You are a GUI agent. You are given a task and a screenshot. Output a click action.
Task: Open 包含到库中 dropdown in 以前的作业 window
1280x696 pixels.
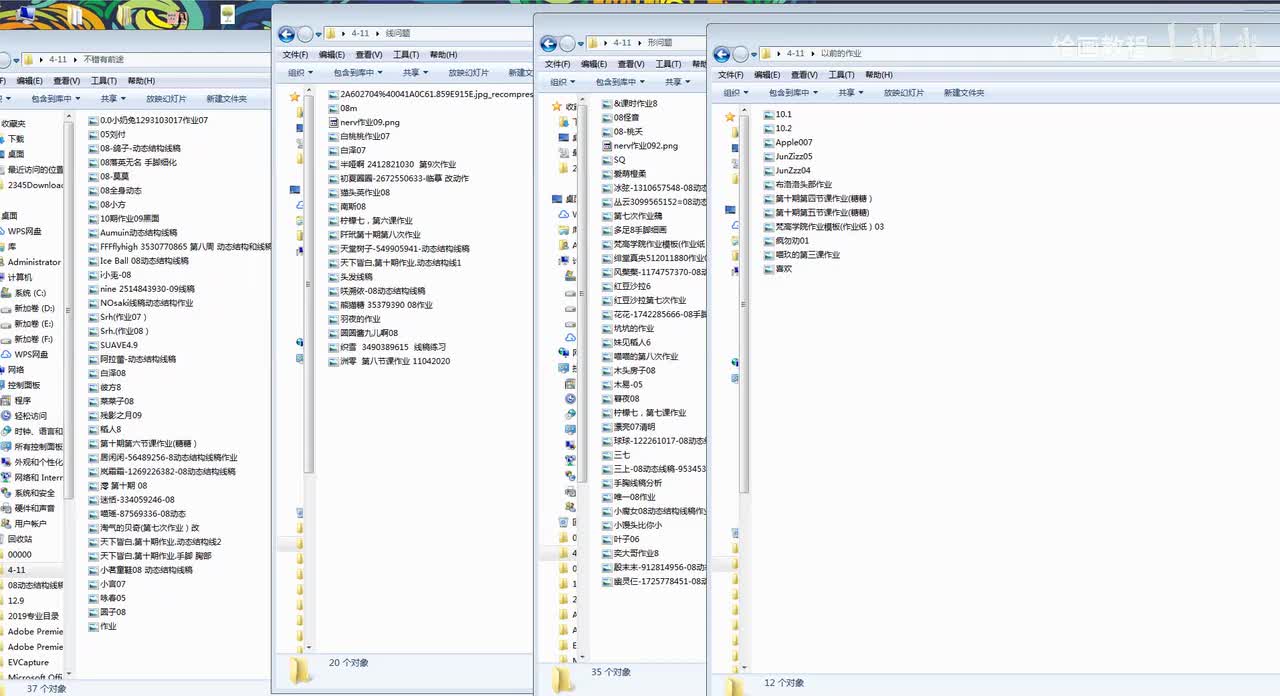793,93
